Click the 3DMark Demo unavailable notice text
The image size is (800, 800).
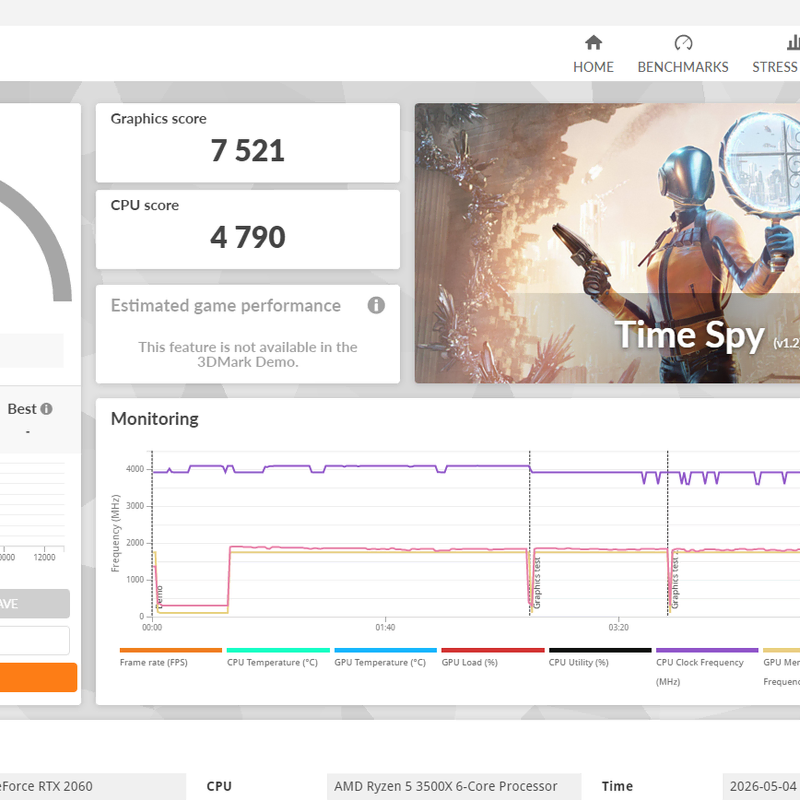(x=247, y=354)
